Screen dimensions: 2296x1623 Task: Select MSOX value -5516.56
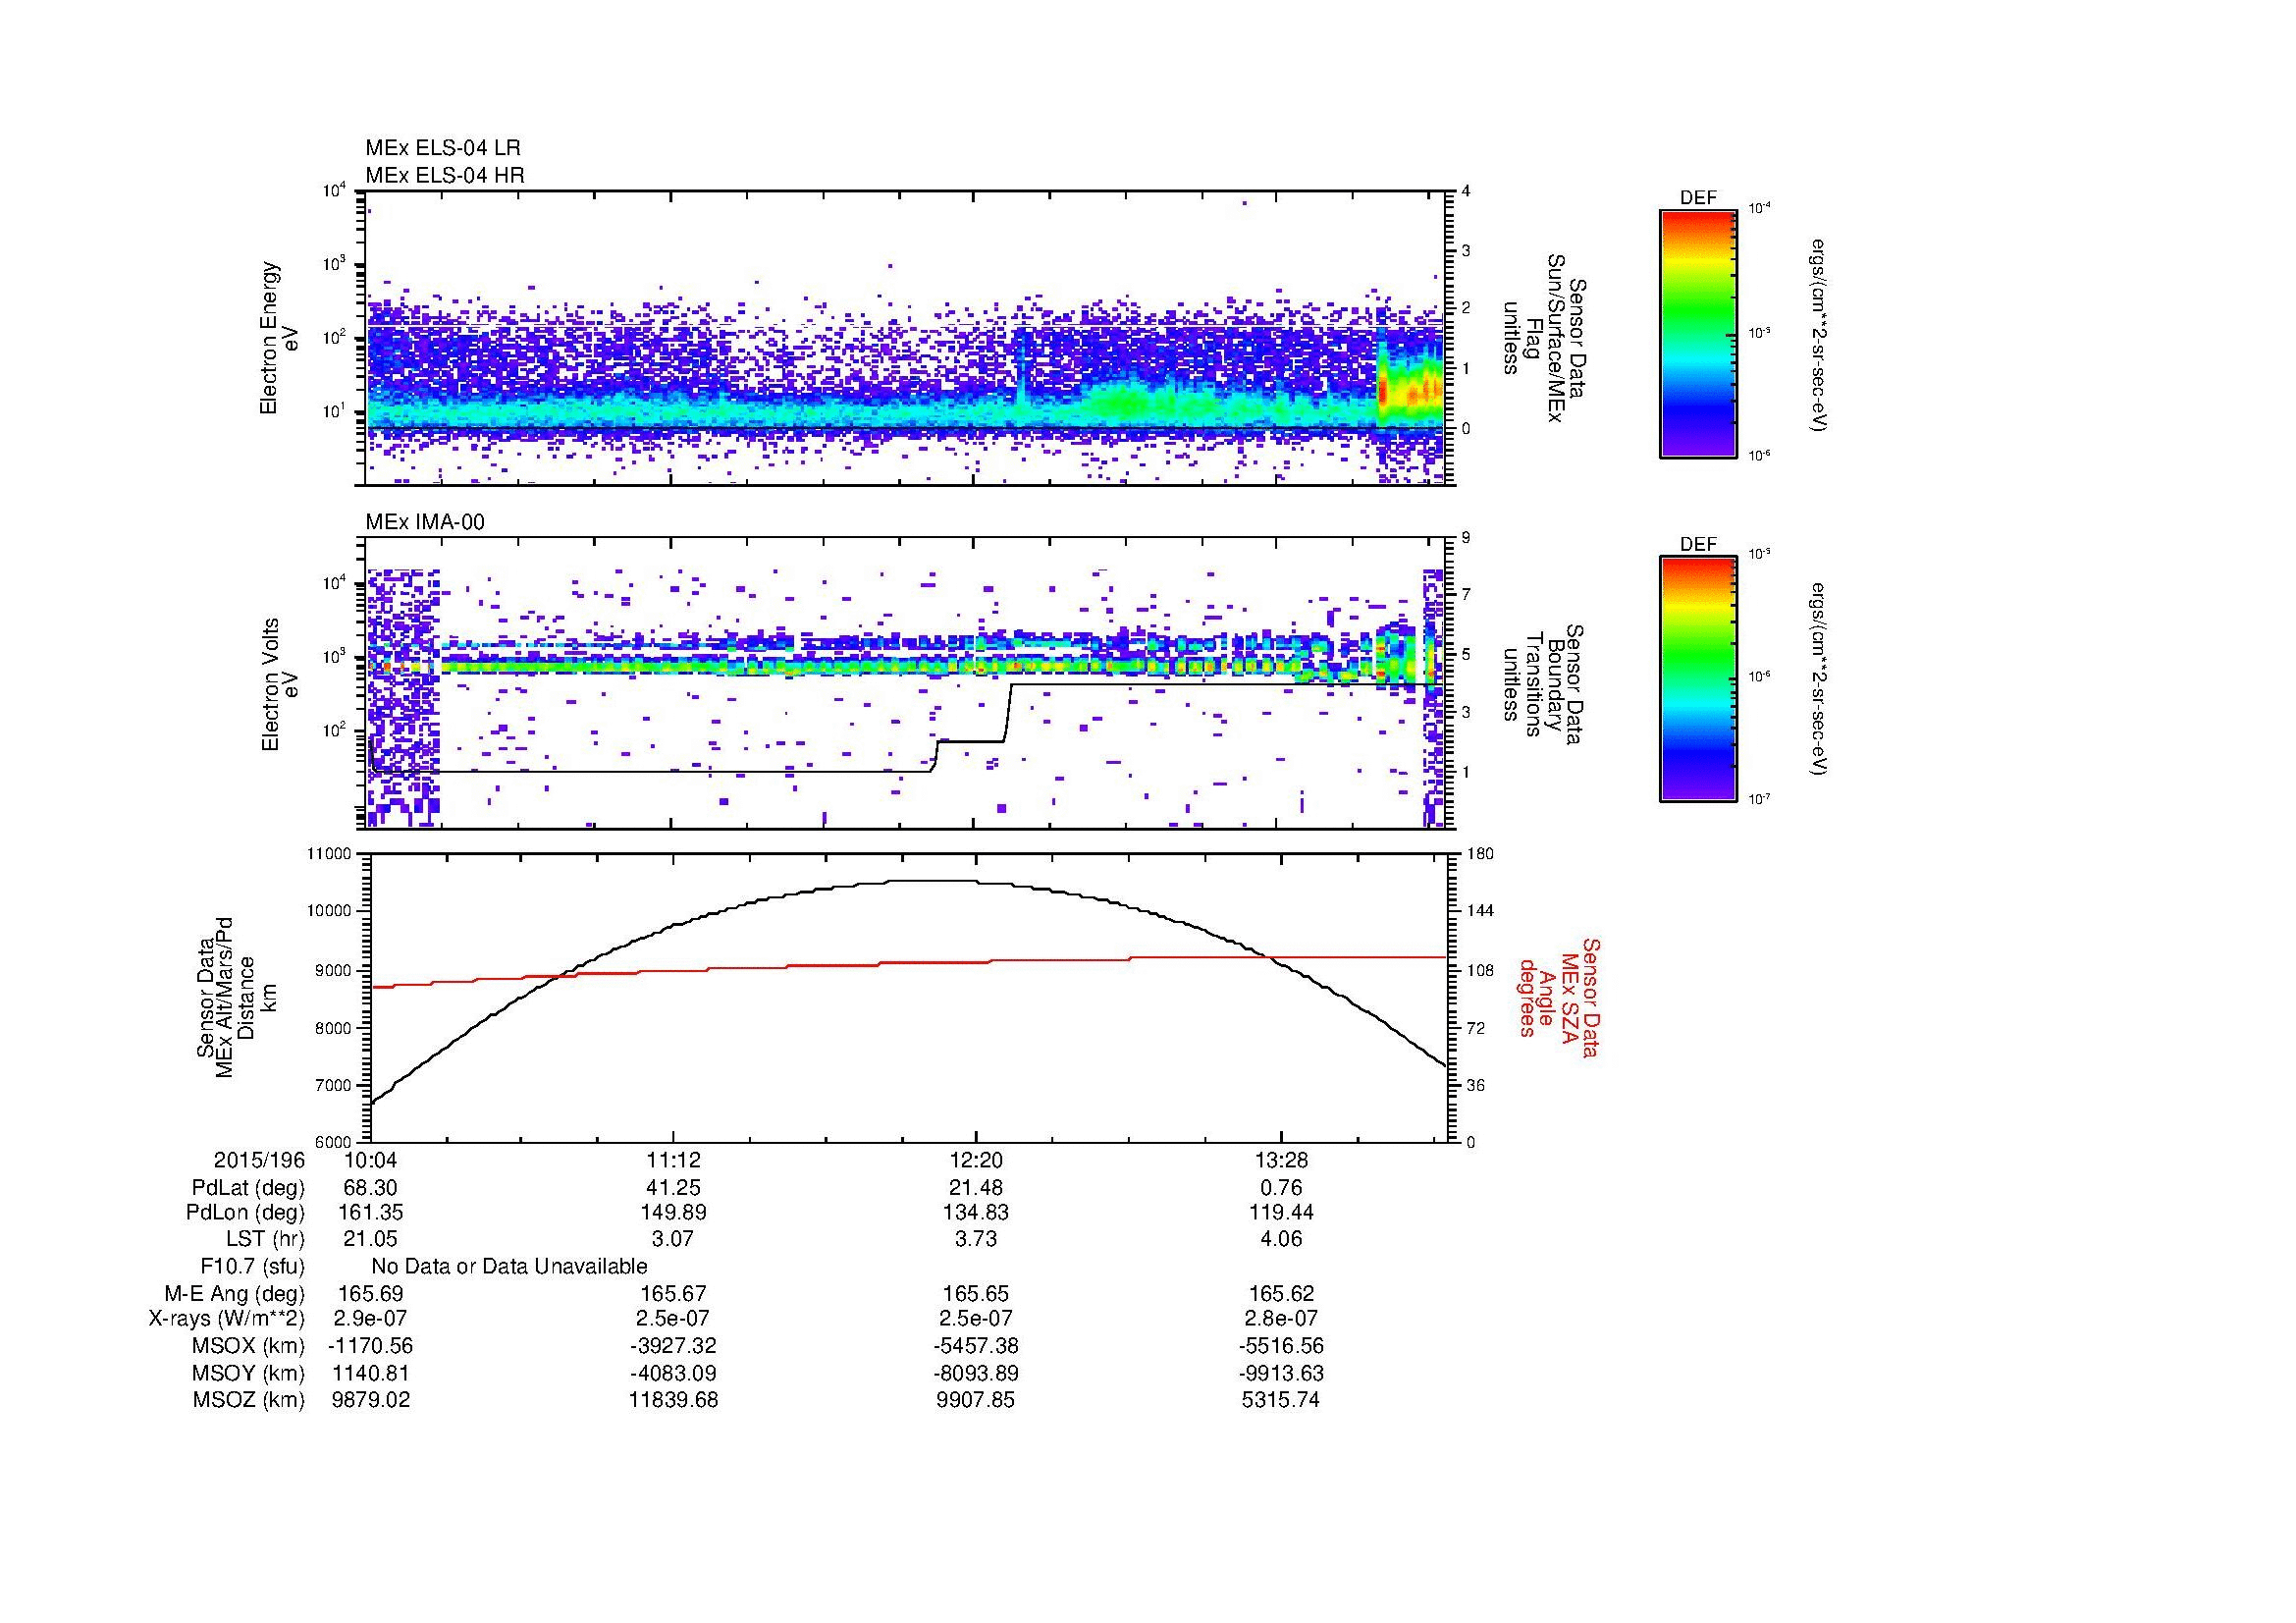point(1281,1346)
